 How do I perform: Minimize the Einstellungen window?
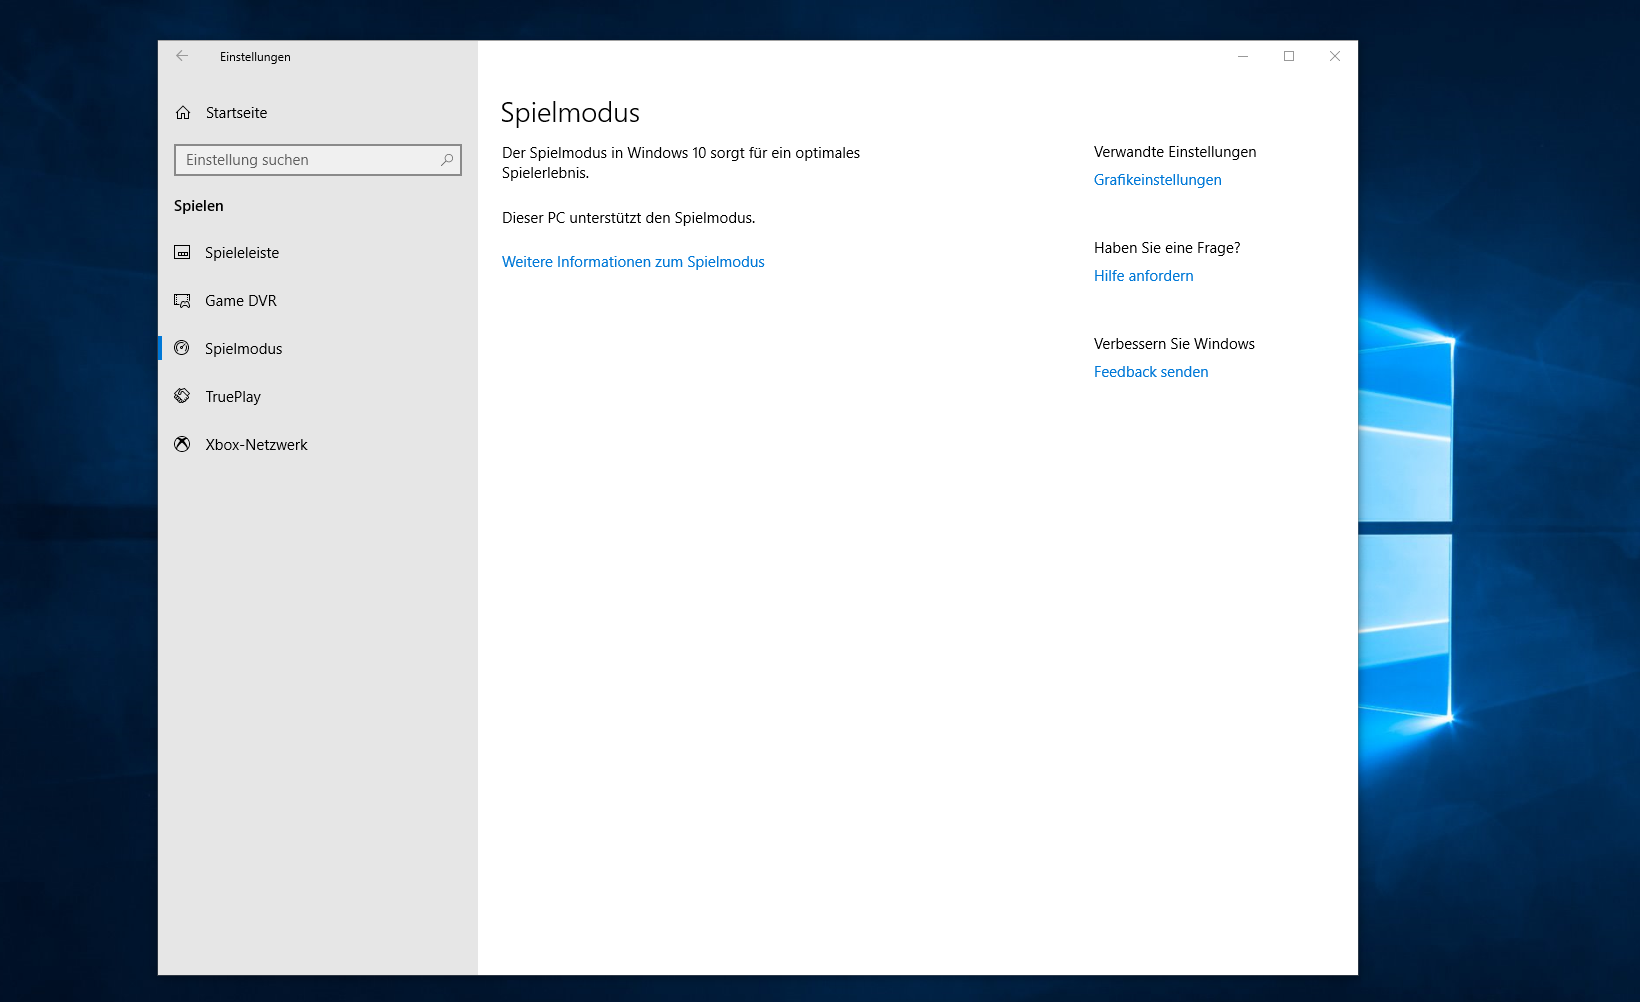[x=1243, y=56]
